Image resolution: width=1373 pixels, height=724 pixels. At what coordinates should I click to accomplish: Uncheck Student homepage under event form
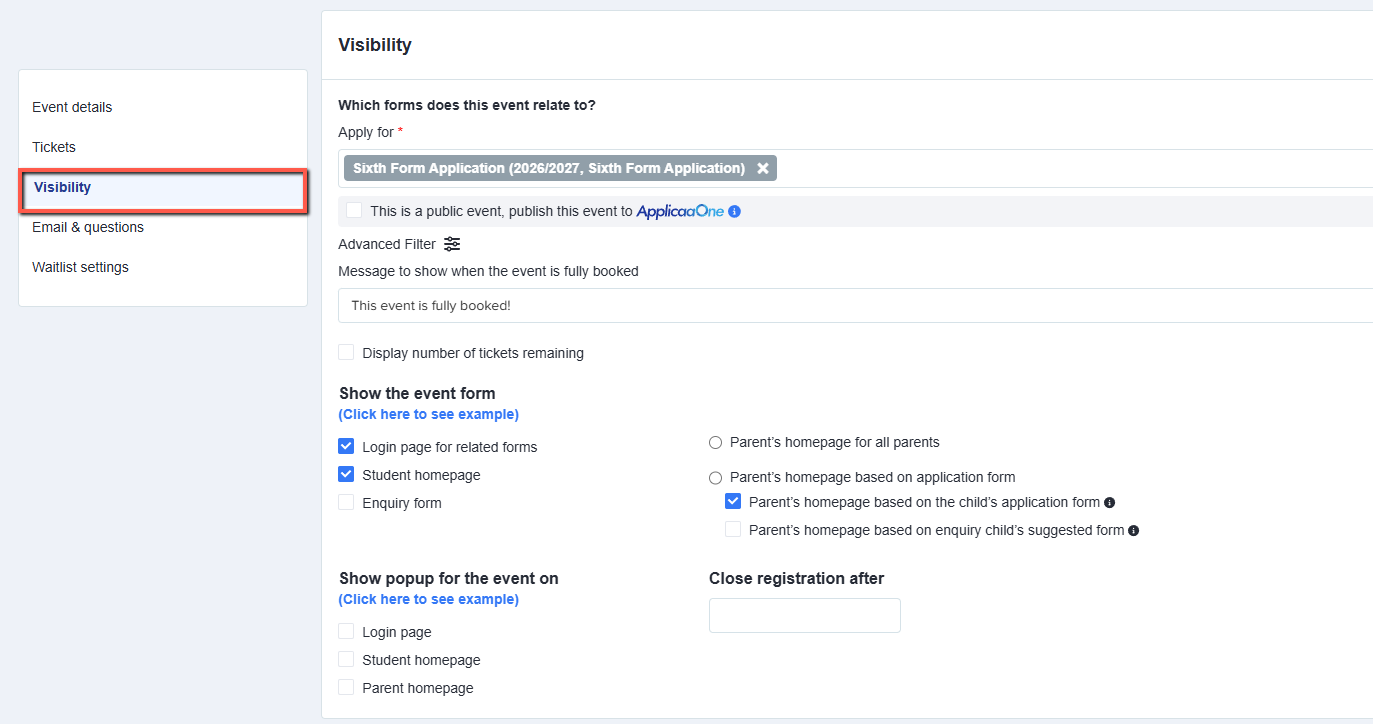click(346, 474)
